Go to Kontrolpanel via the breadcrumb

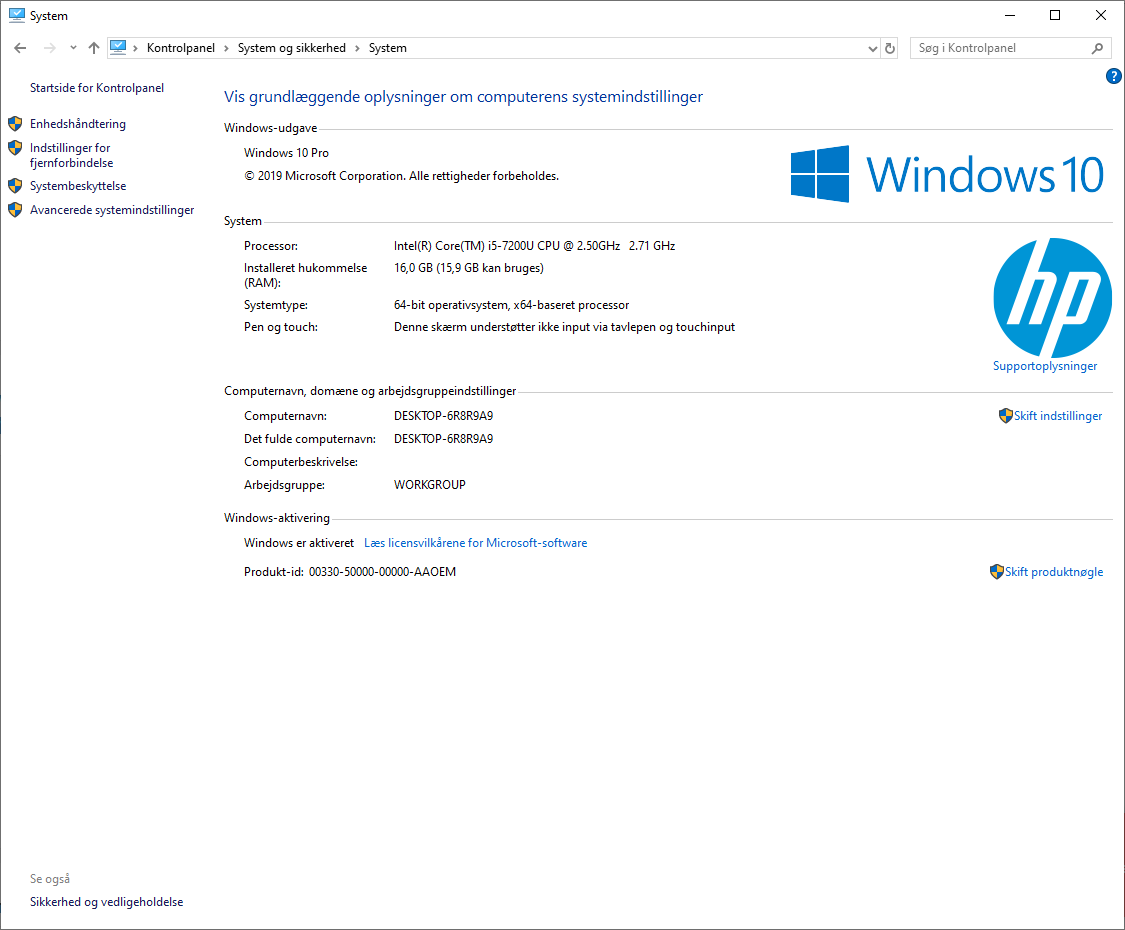[x=181, y=47]
